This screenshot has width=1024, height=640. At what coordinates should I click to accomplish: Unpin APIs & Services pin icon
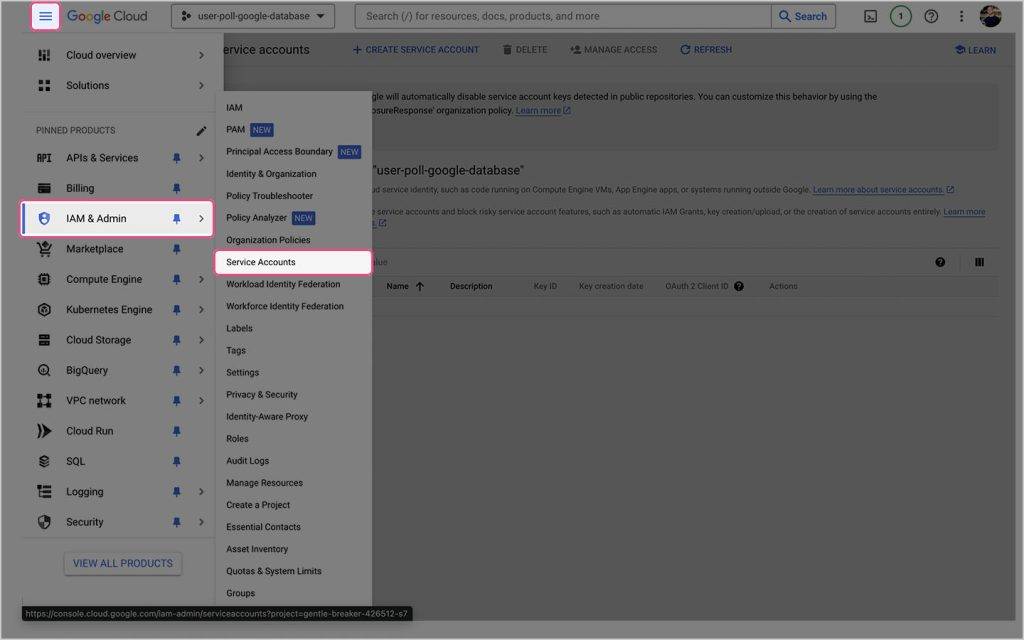176,158
